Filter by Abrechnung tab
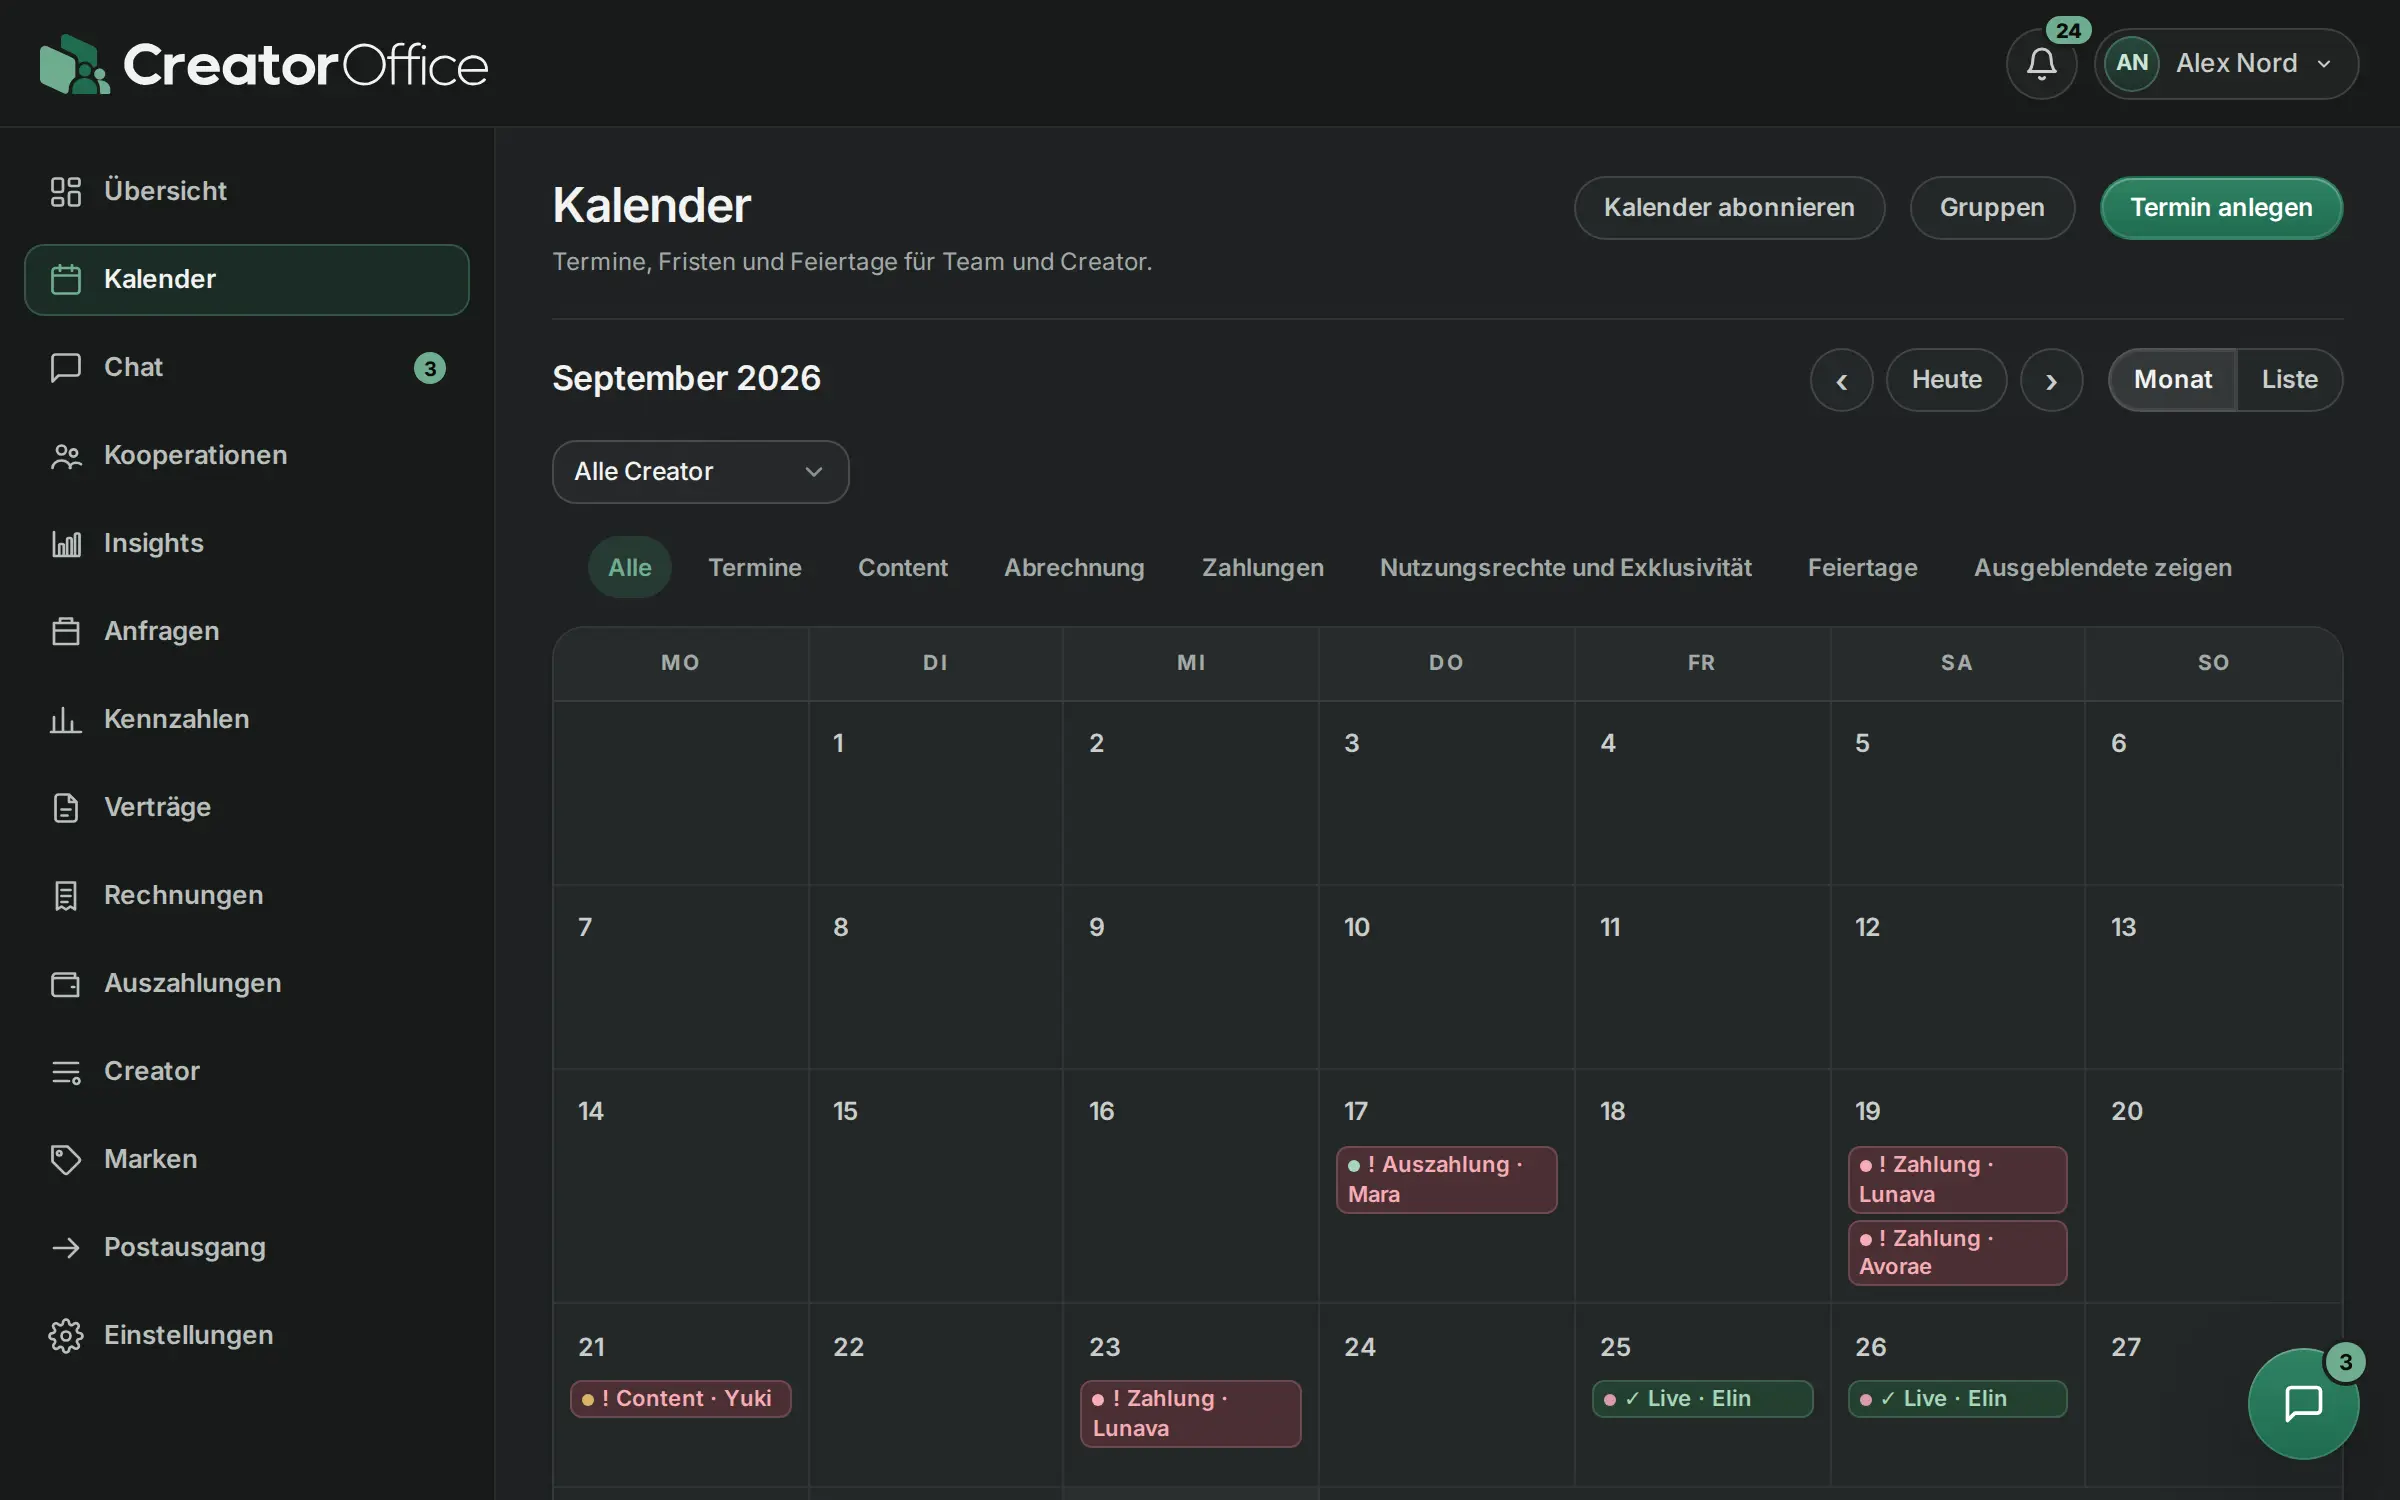 click(x=1074, y=567)
